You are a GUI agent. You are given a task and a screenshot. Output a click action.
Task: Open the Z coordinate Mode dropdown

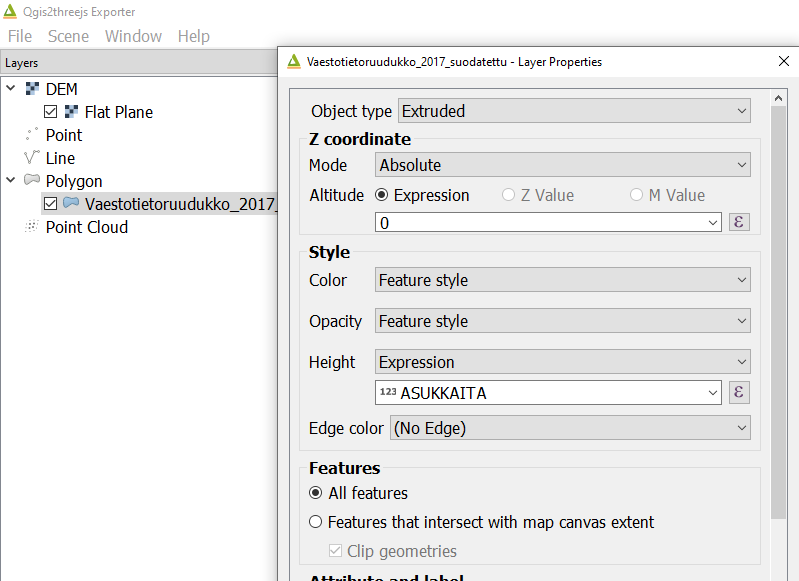click(563, 165)
